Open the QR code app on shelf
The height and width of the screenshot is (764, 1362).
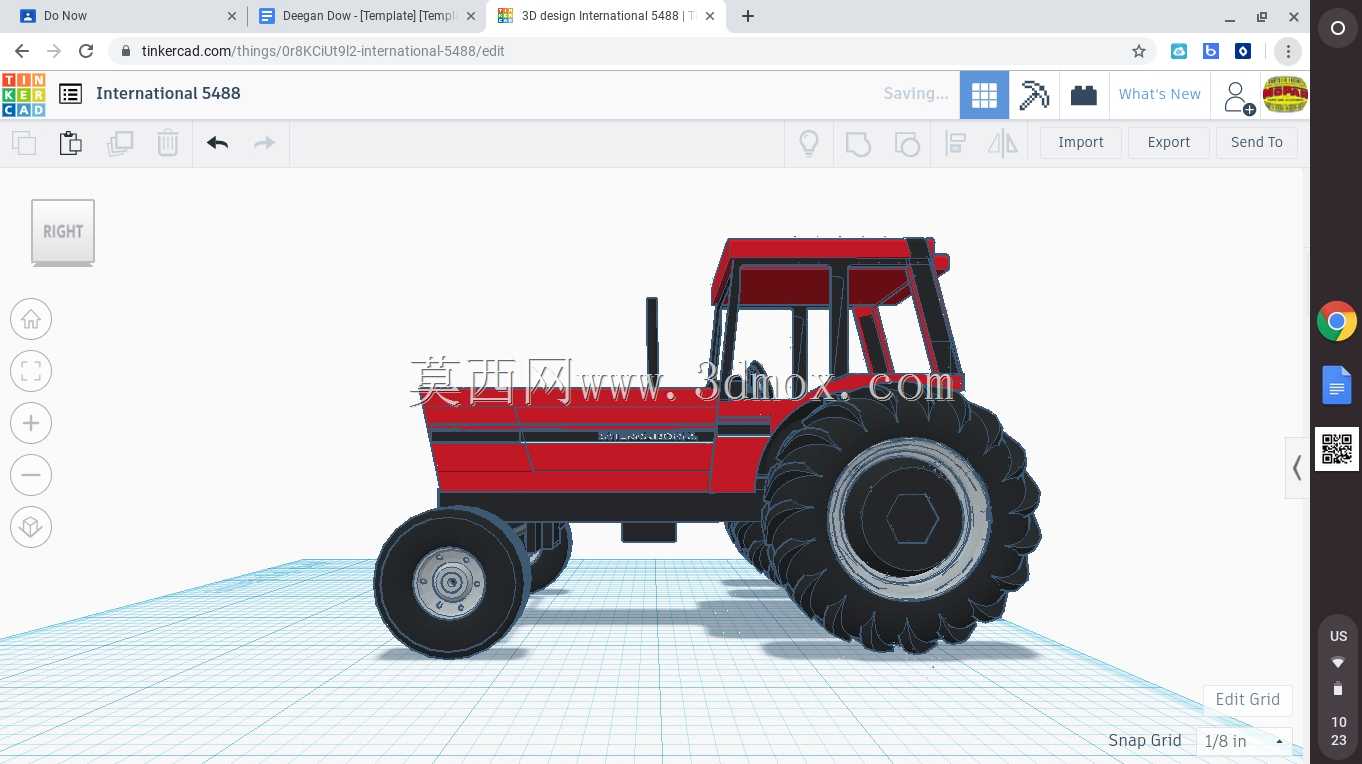pos(1337,449)
